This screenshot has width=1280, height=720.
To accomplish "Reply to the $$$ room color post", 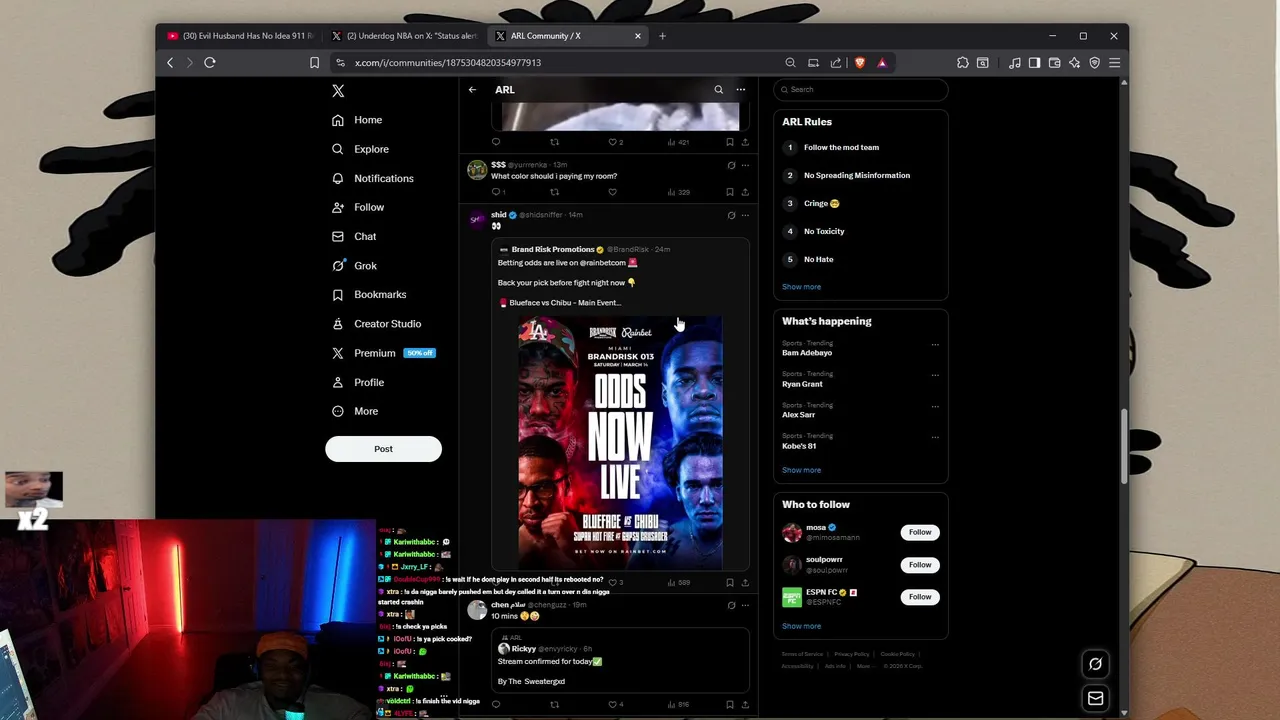I will tap(496, 192).
